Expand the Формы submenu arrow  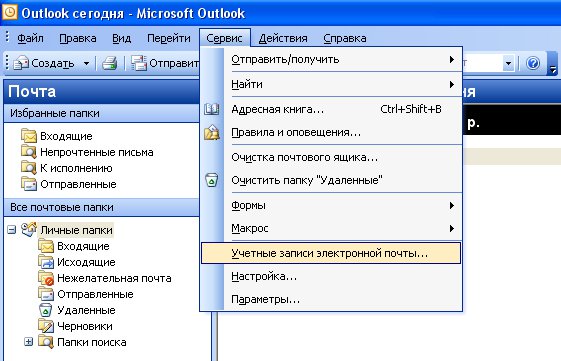click(x=452, y=205)
